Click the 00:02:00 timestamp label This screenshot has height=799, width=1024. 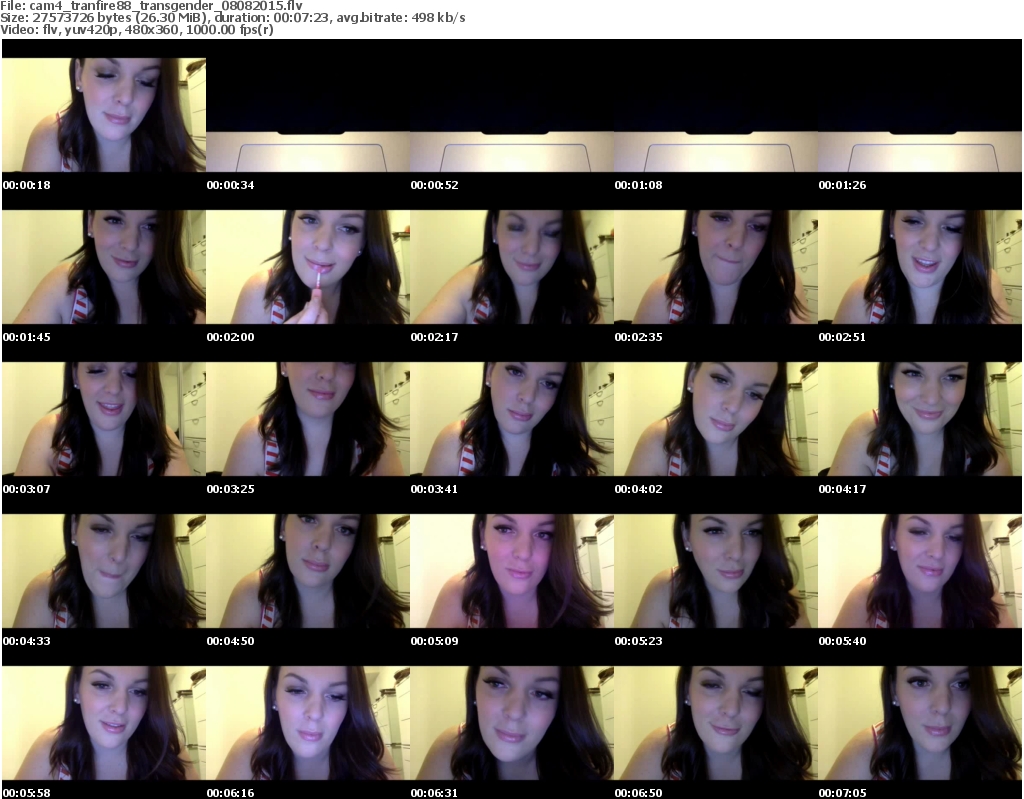(231, 337)
